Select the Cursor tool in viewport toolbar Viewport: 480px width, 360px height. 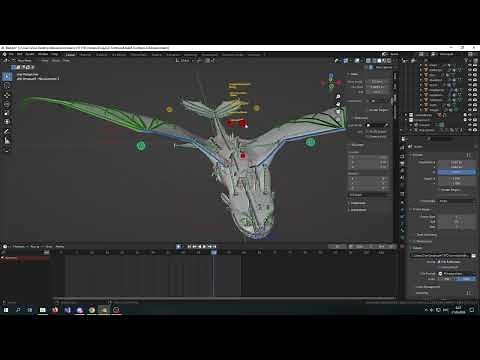[7, 86]
